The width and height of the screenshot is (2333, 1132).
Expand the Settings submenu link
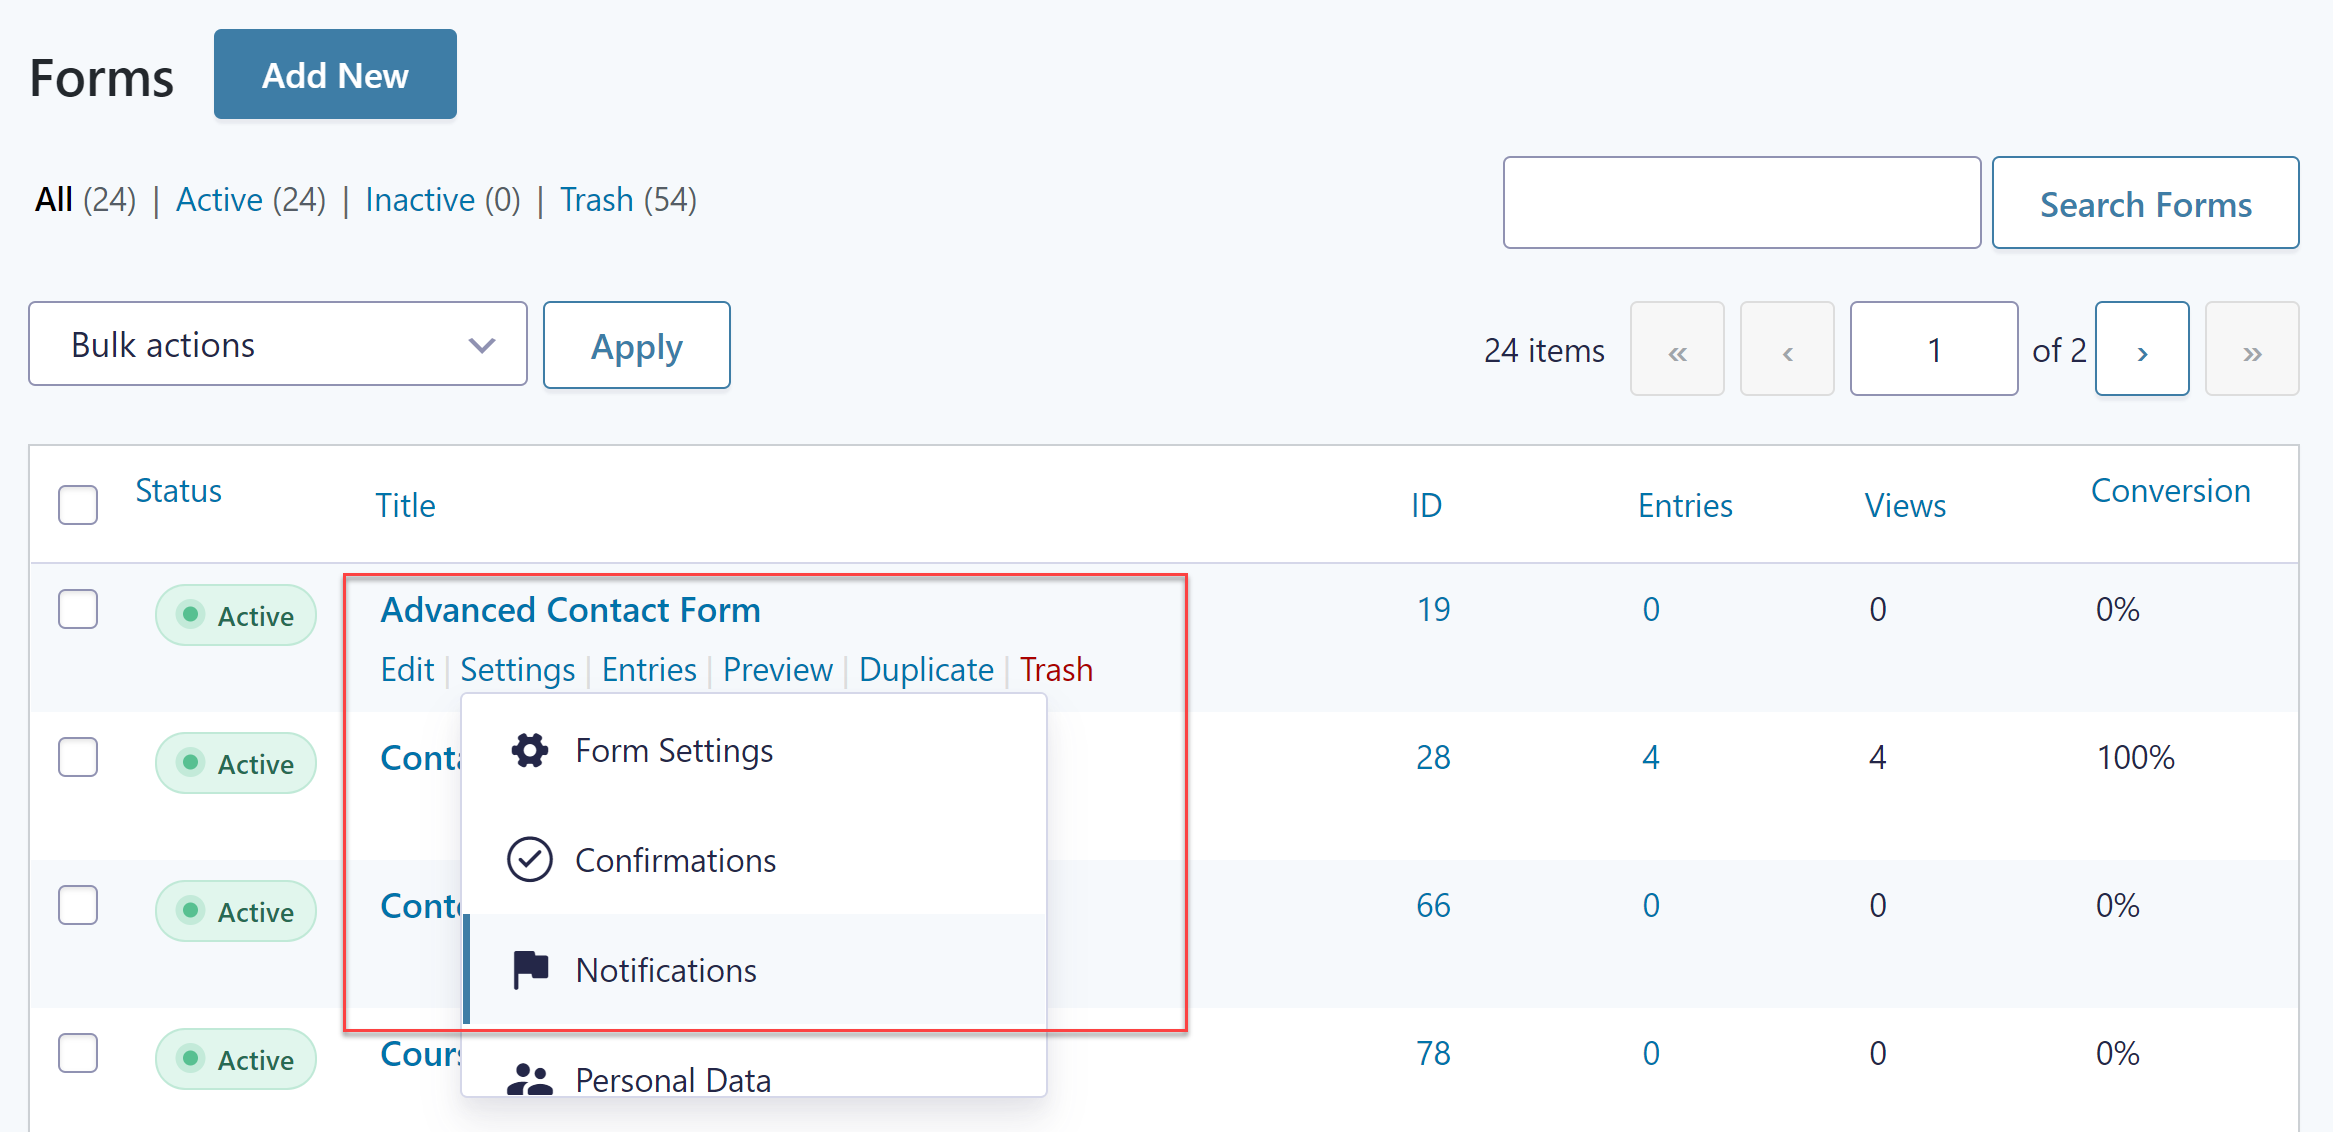coord(517,669)
